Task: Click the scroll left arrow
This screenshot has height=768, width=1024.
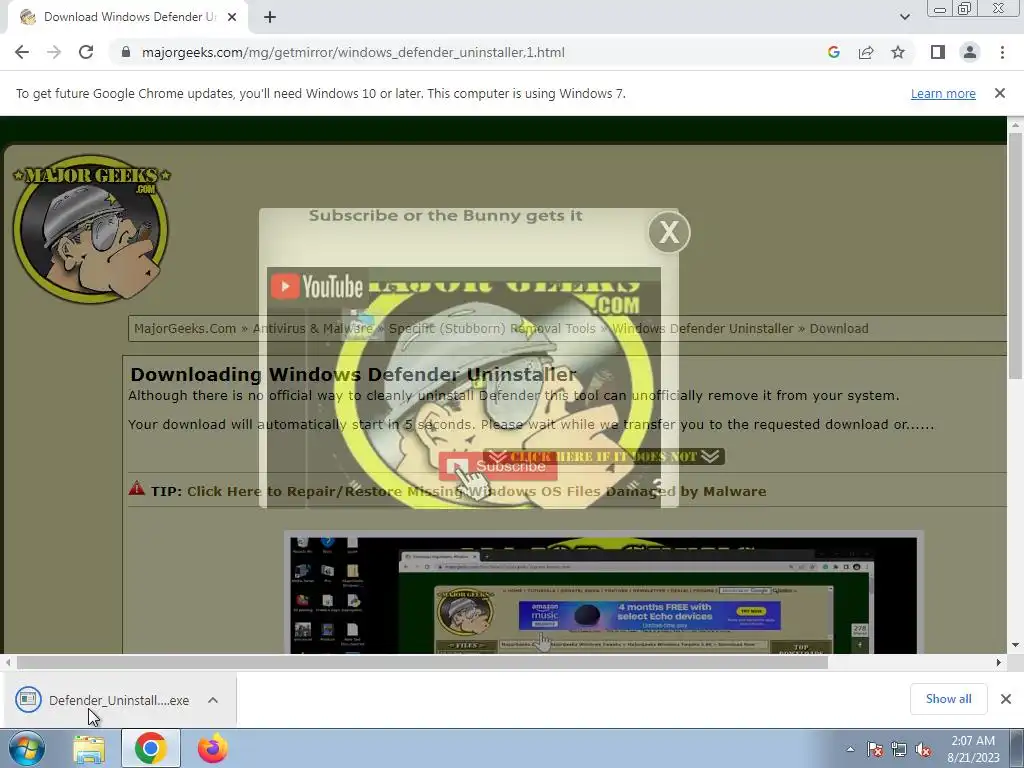Action: coord(8,662)
